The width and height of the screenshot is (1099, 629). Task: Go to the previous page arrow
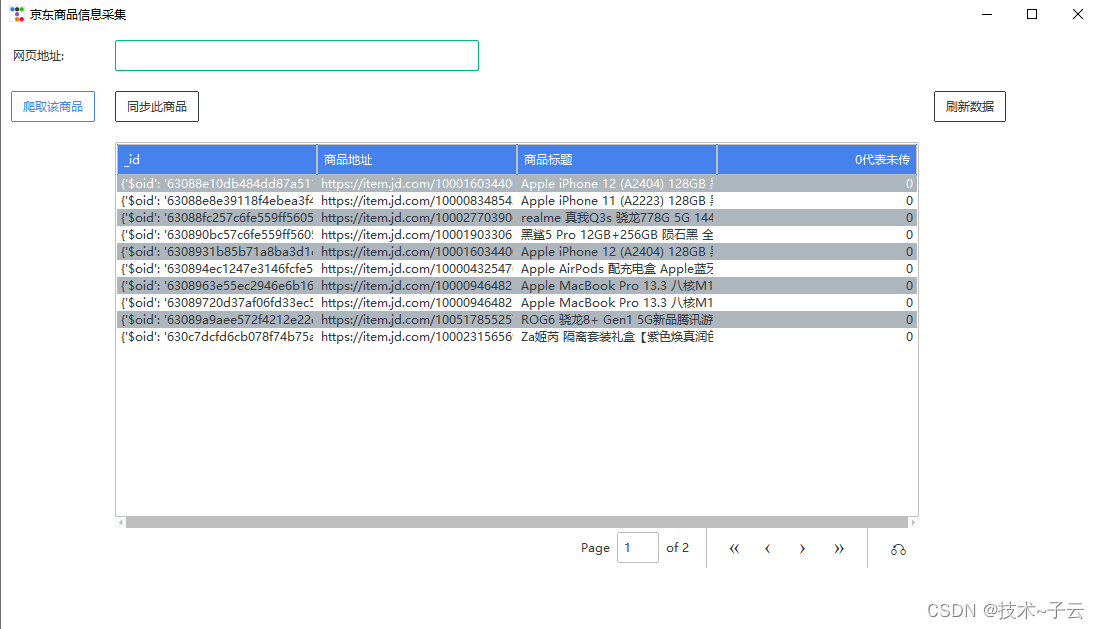point(767,549)
